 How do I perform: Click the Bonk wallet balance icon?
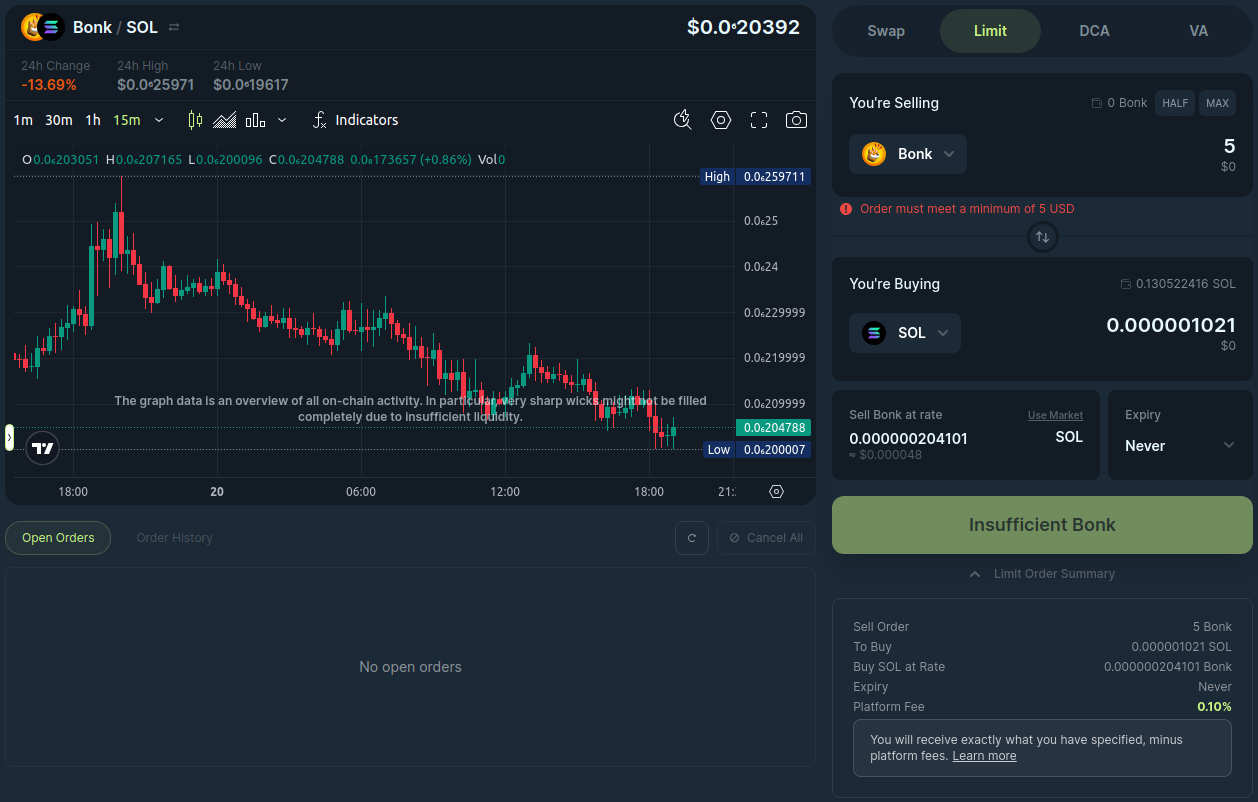coord(1097,103)
